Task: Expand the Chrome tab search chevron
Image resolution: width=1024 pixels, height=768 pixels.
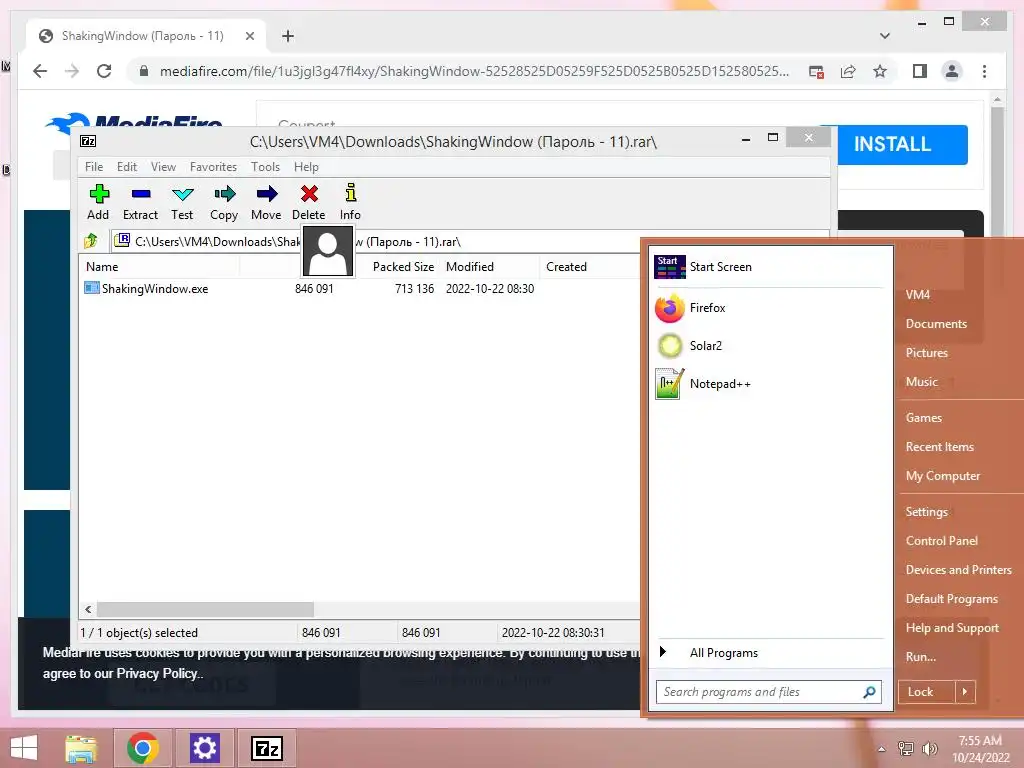Action: point(885,36)
